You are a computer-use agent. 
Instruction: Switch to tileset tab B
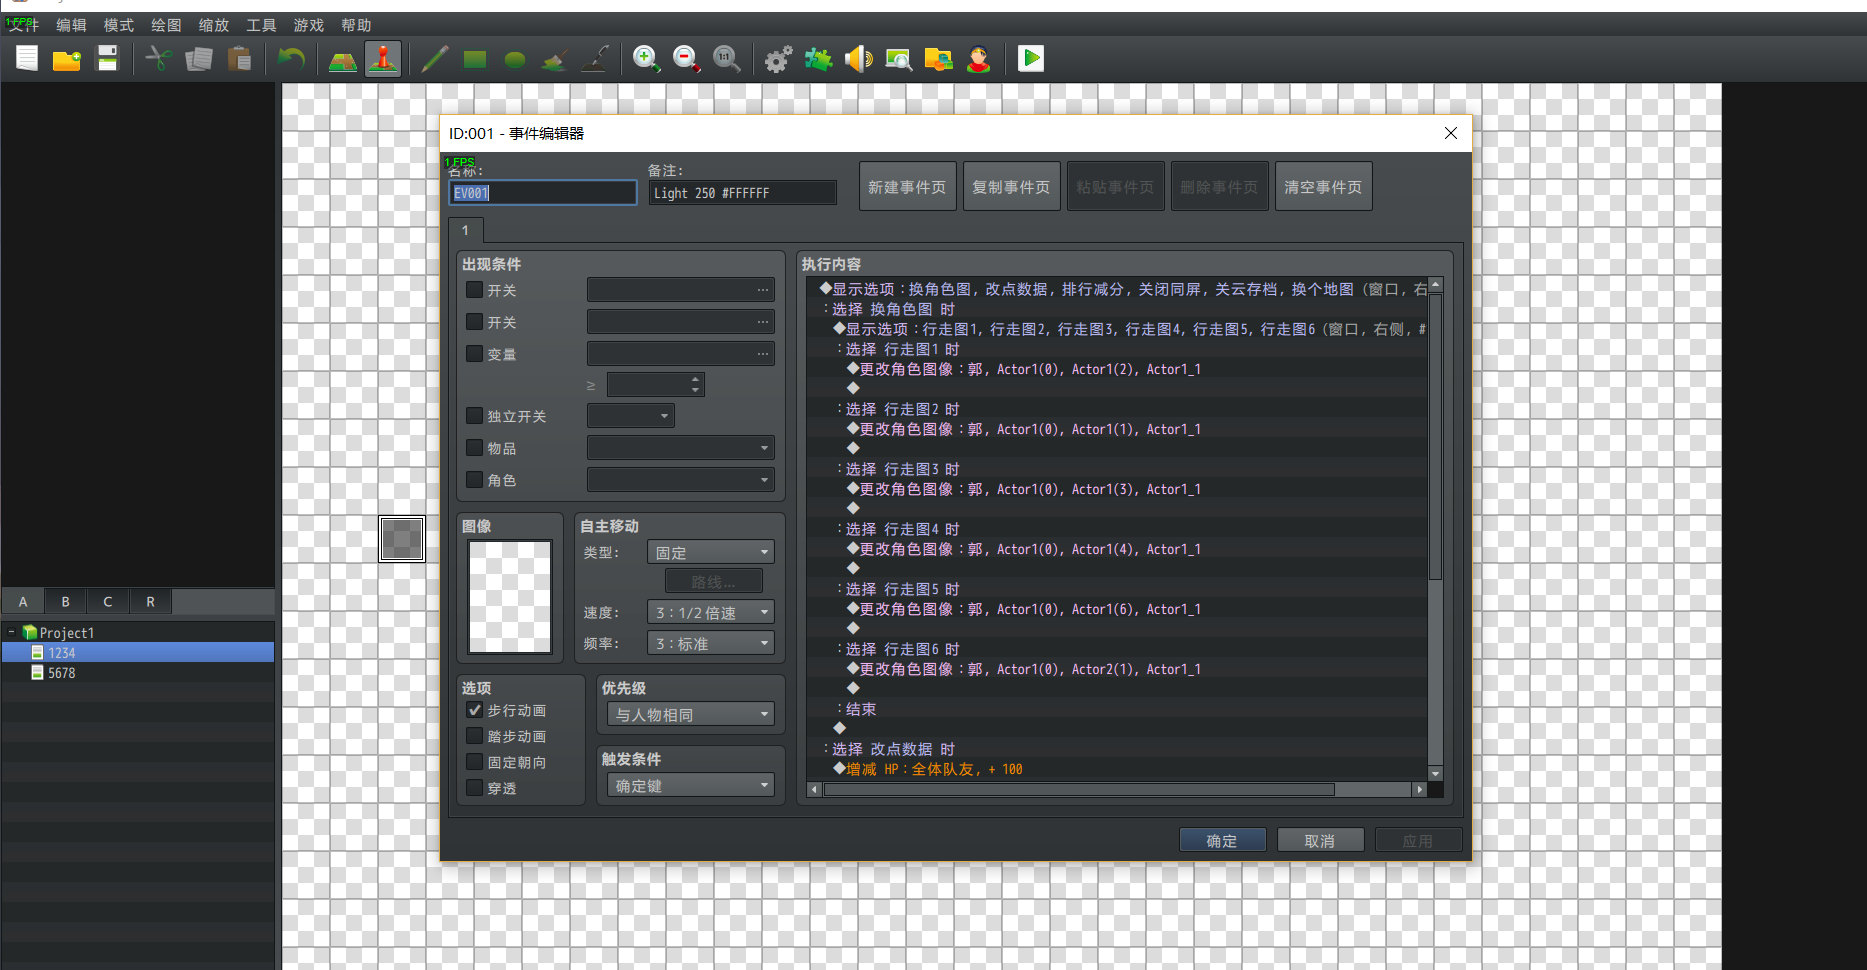click(x=66, y=601)
